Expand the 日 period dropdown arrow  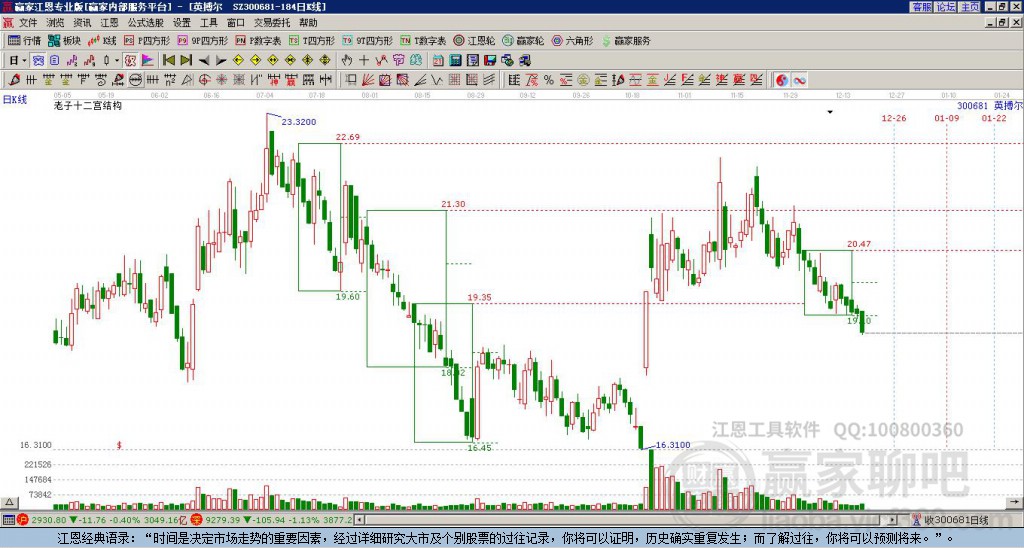(x=25, y=61)
